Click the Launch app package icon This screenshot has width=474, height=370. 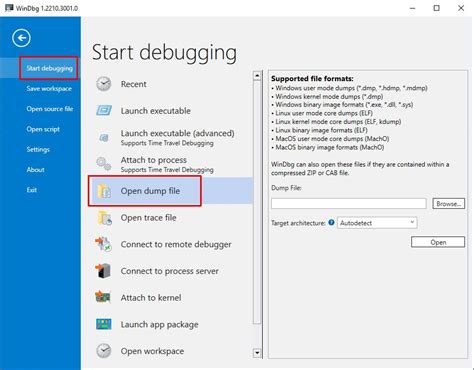tap(104, 324)
